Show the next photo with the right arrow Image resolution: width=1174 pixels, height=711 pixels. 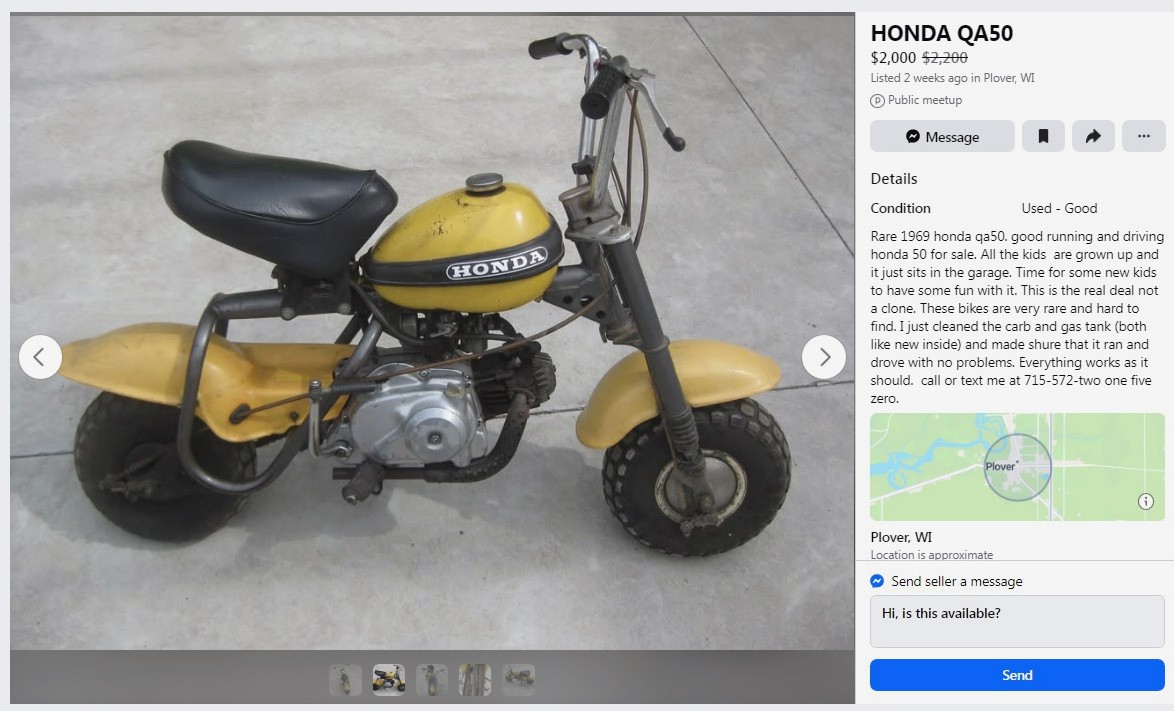point(824,357)
